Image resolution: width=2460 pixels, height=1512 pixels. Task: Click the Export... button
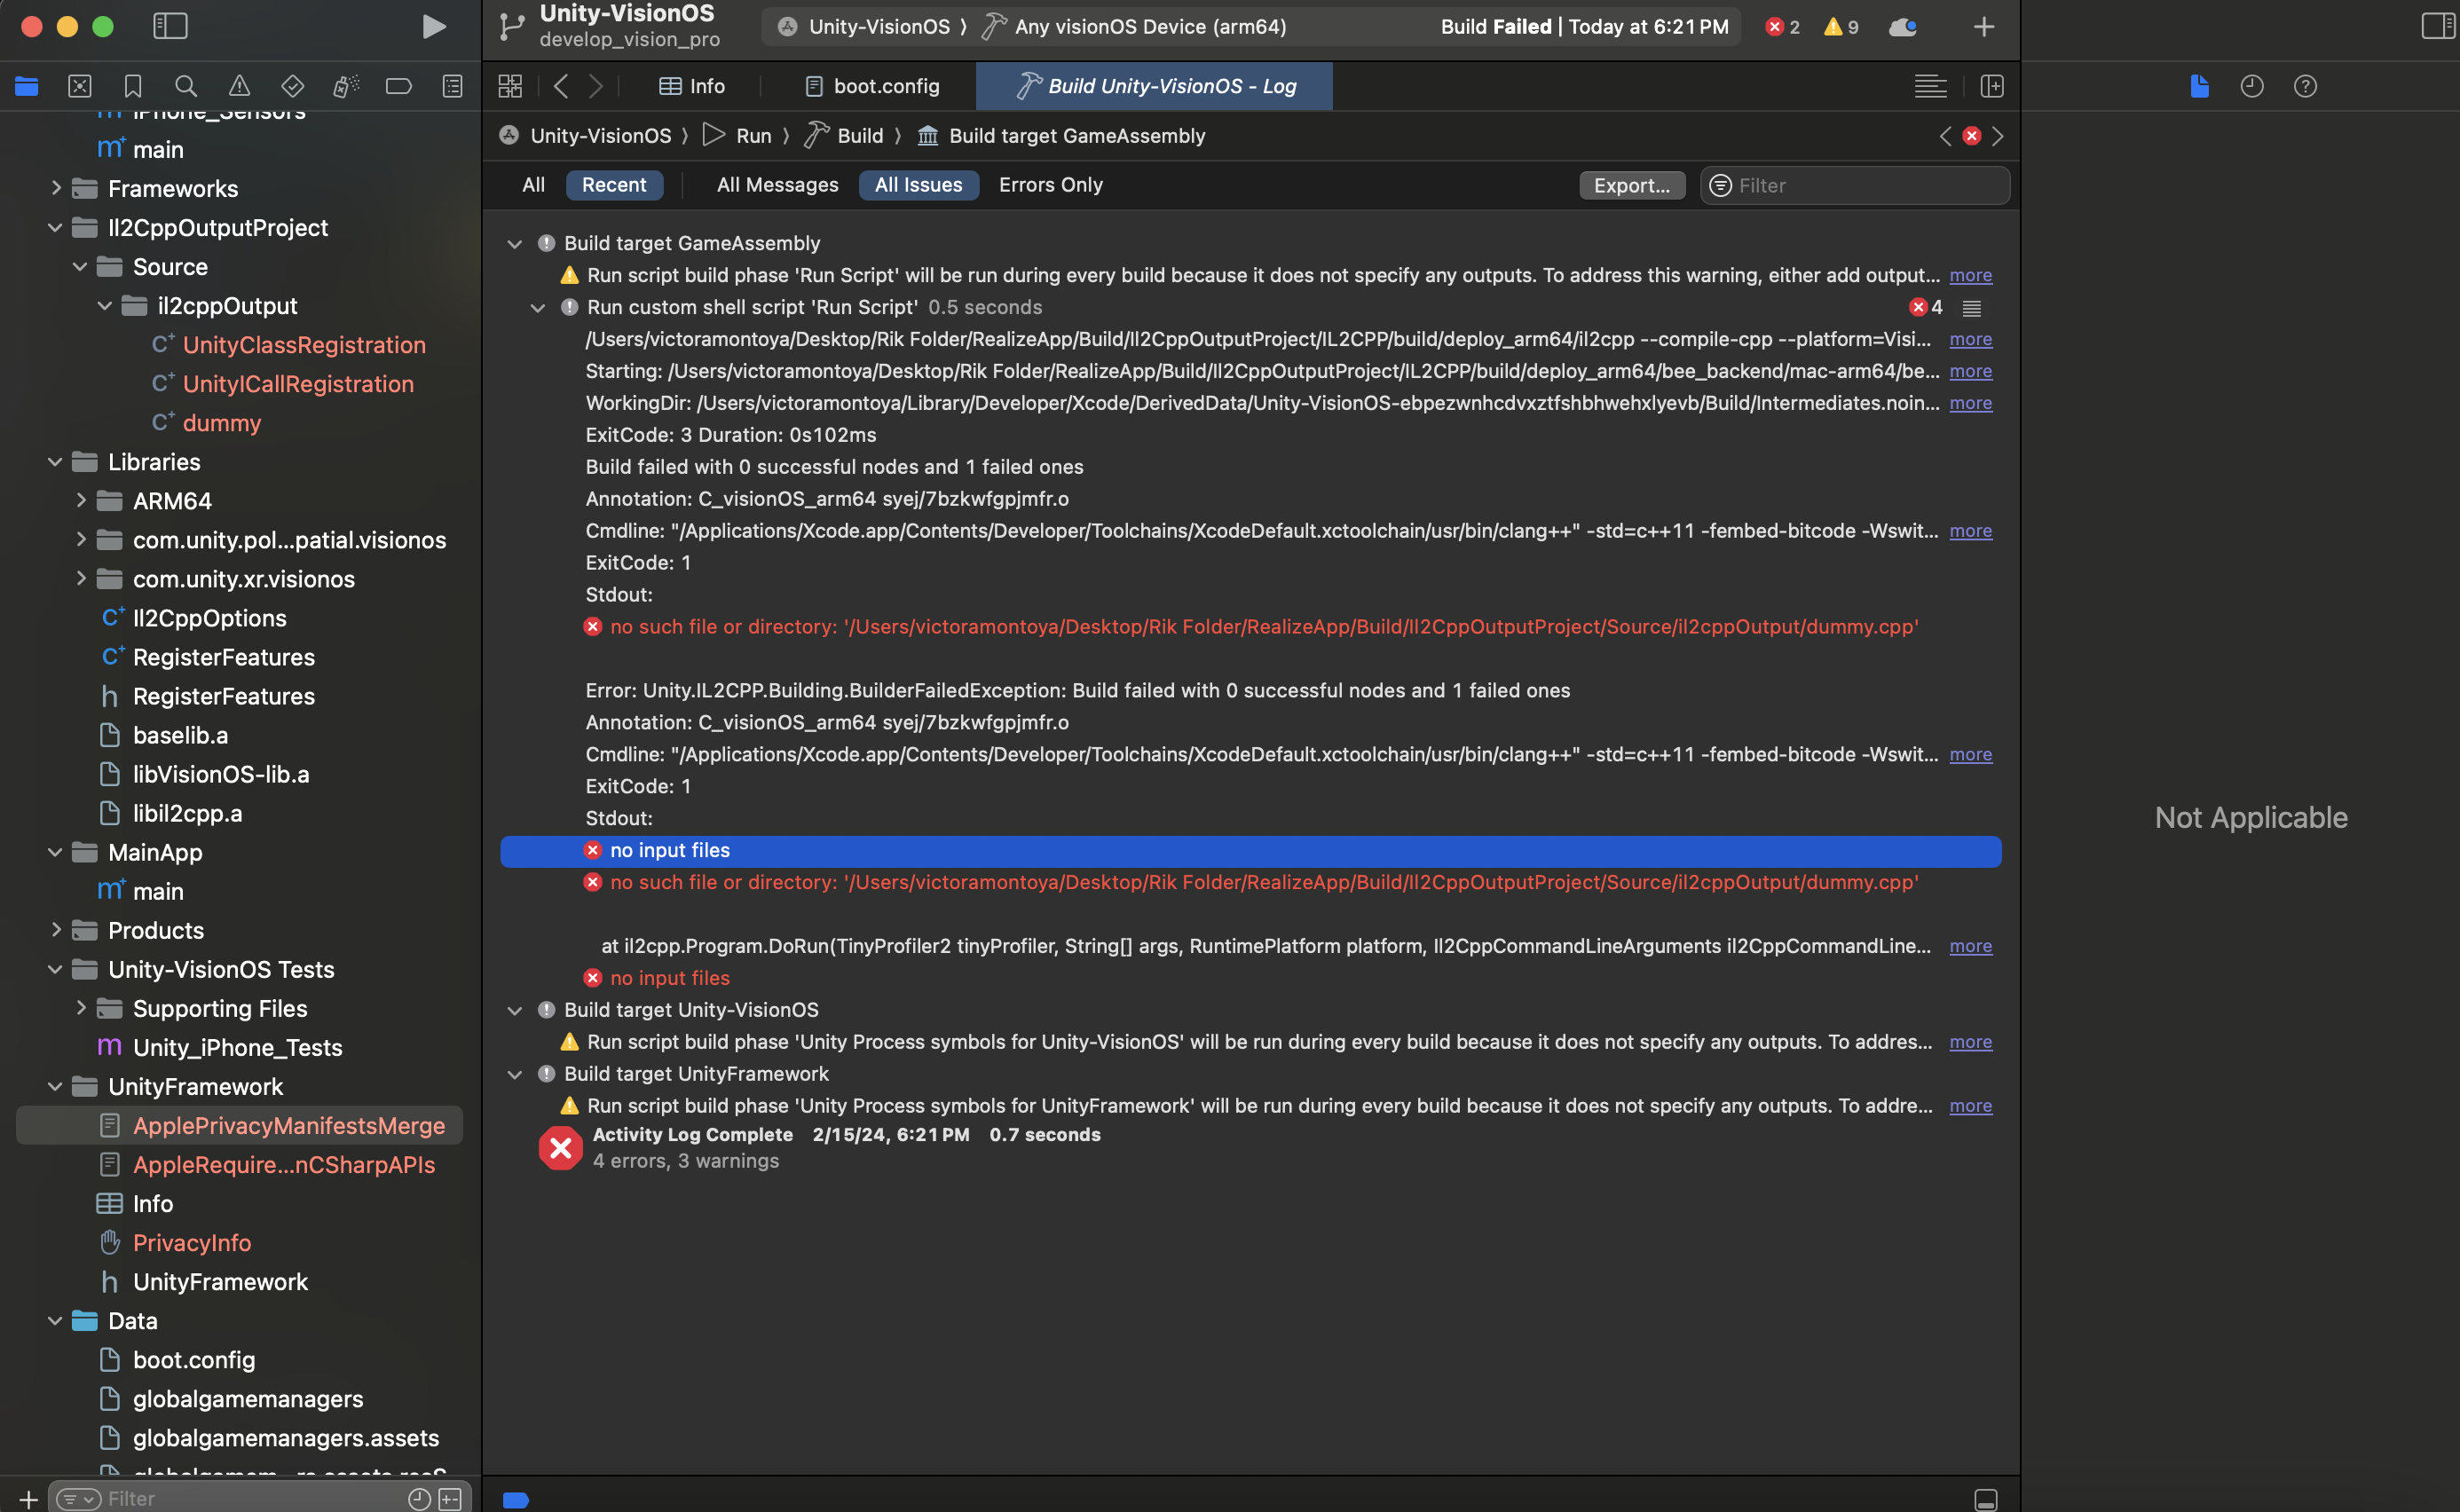click(x=1632, y=185)
